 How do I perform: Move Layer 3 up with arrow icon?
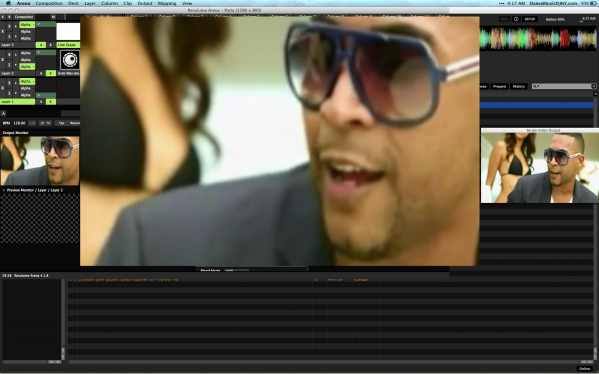(16, 26)
